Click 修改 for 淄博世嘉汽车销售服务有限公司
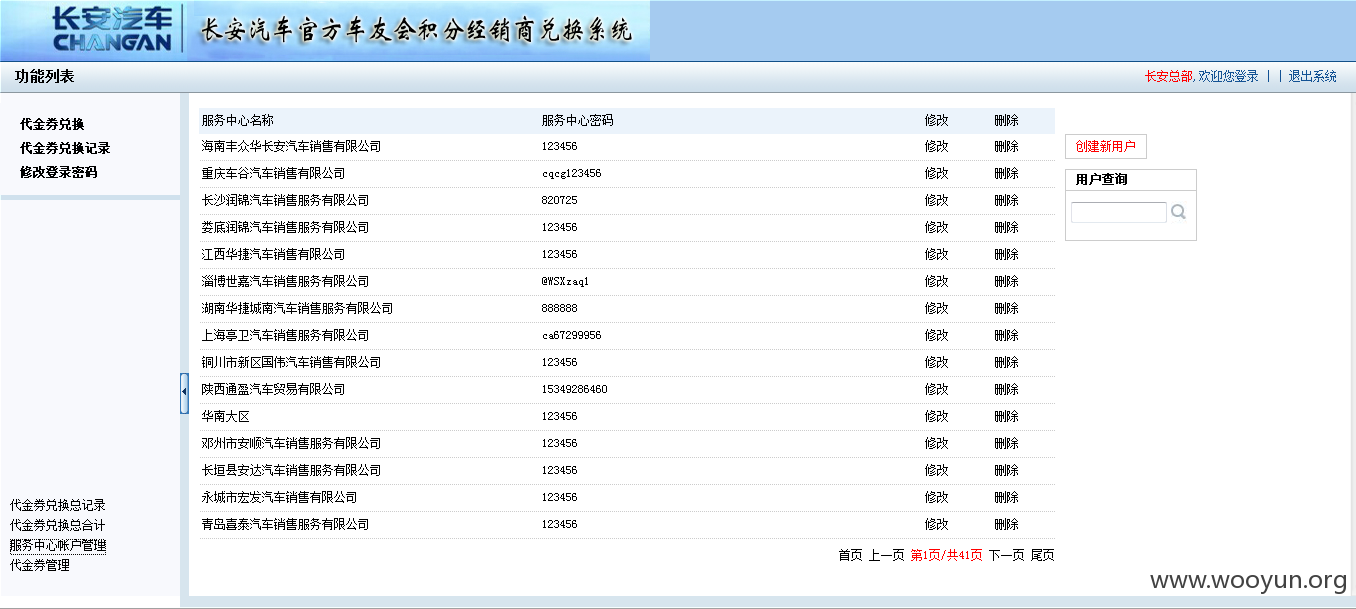 [x=936, y=281]
